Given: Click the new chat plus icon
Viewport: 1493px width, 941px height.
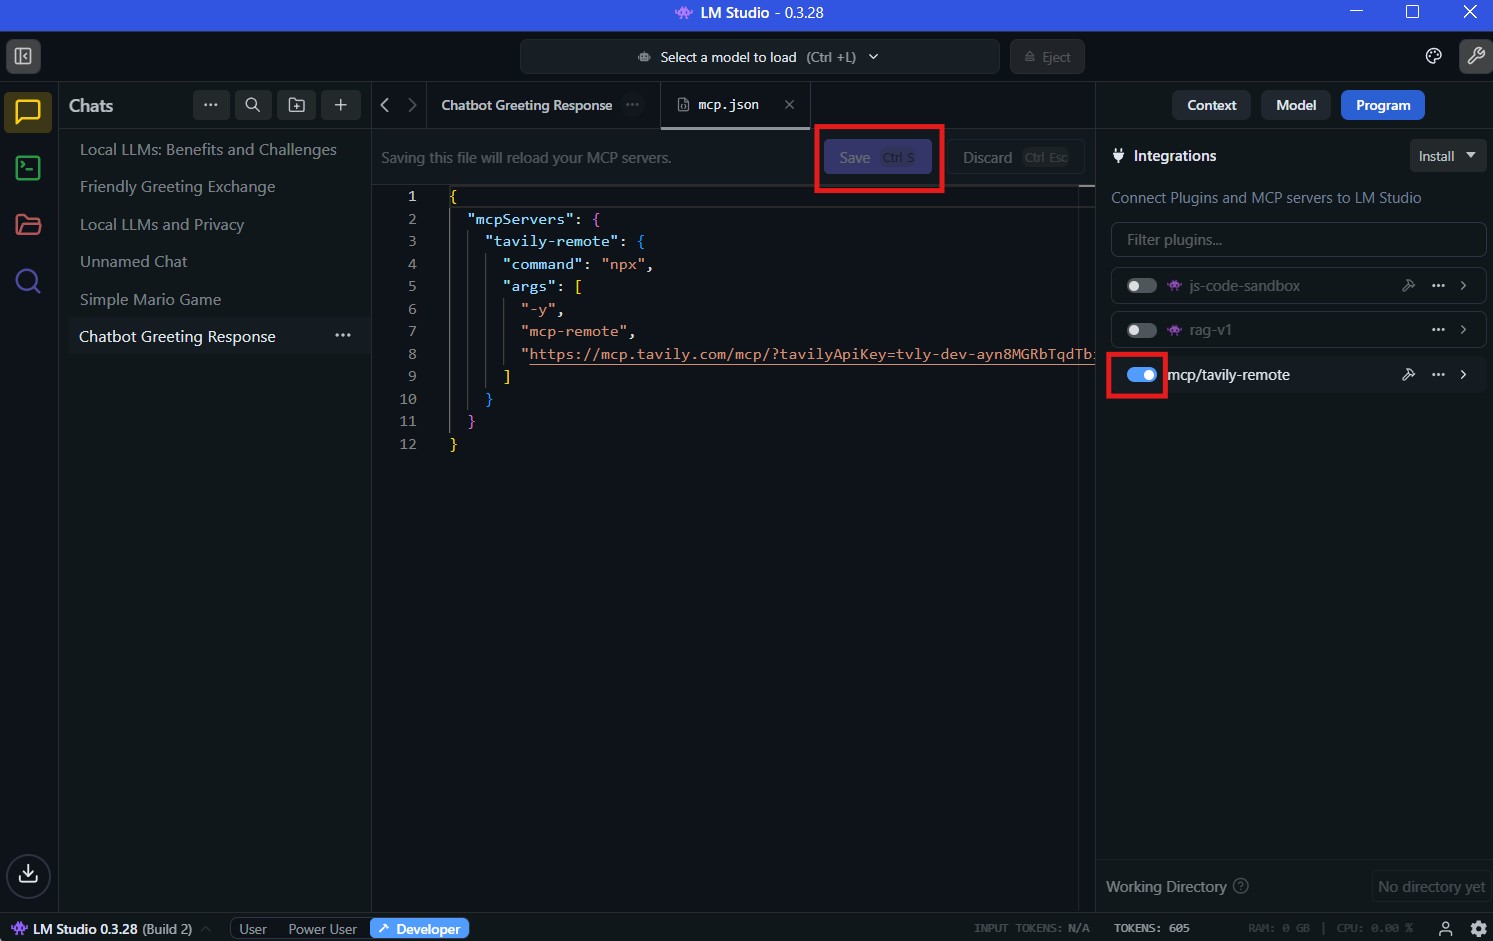Looking at the screenshot, I should (x=341, y=105).
